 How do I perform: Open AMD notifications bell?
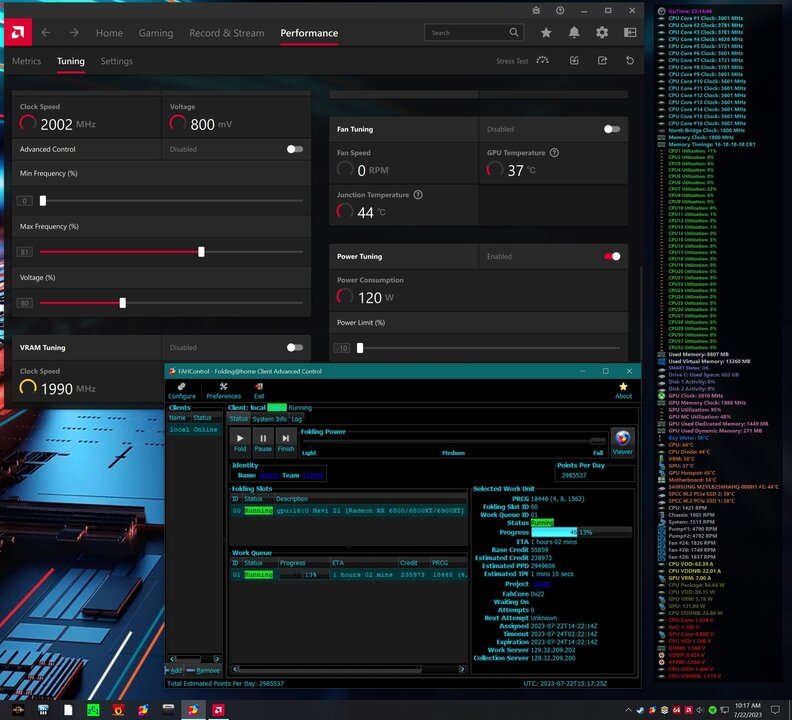[574, 32]
